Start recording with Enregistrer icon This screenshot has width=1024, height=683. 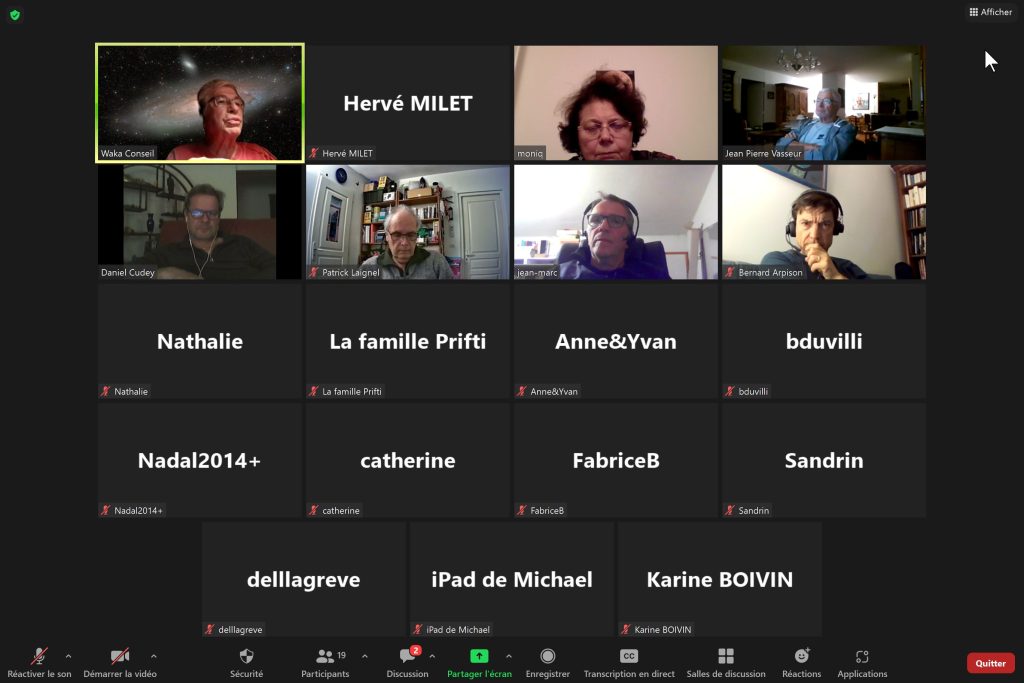coord(547,656)
